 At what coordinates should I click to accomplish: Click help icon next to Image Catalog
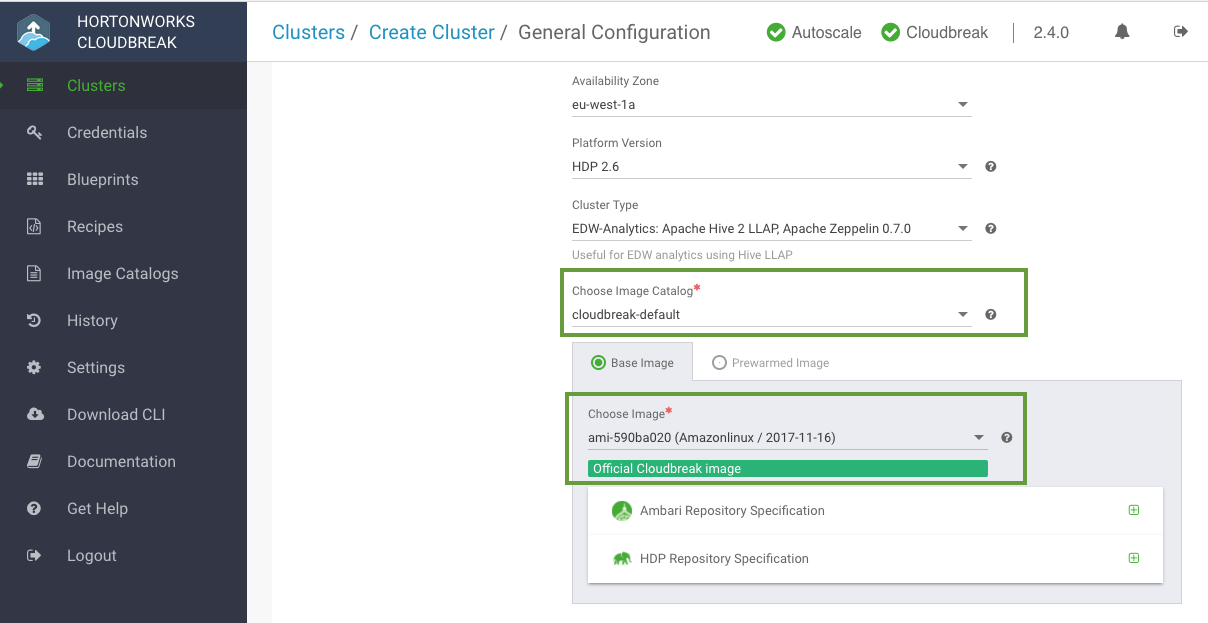point(990,315)
